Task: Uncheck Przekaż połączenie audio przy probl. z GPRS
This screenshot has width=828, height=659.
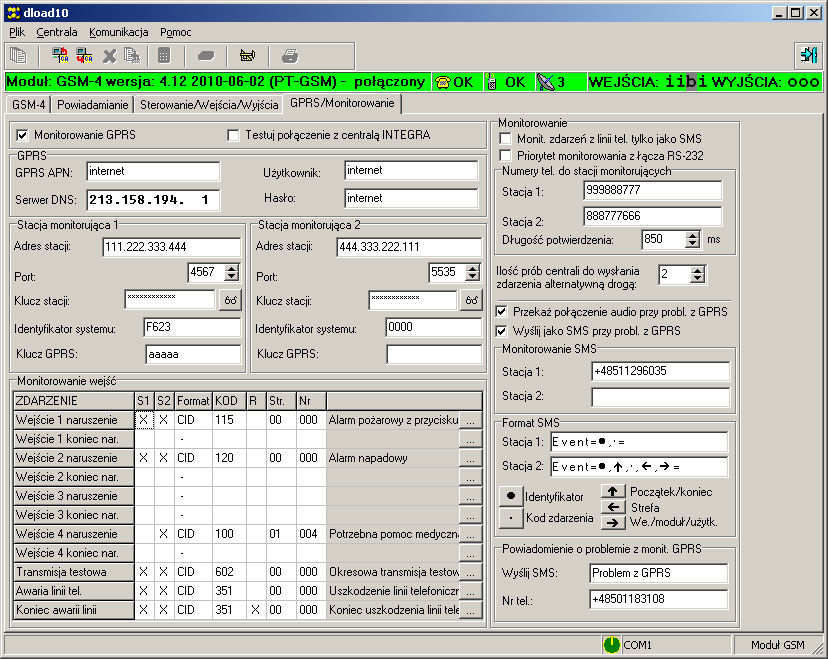Action: pyautogui.click(x=501, y=312)
